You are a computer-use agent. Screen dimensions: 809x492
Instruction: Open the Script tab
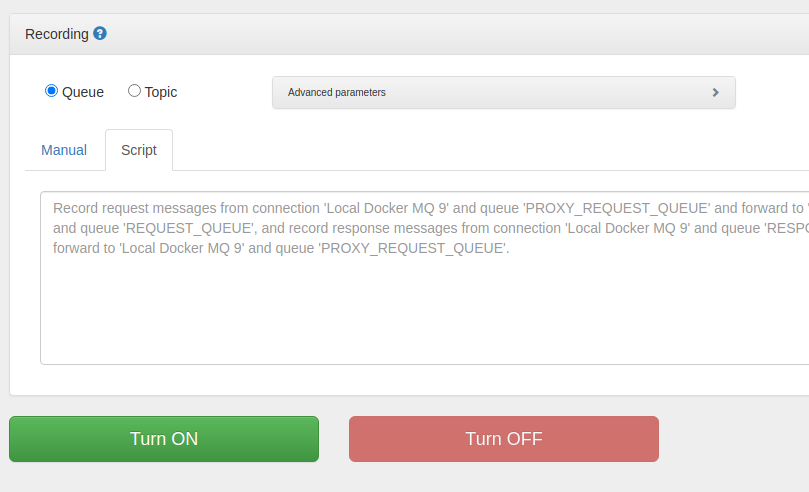[139, 150]
